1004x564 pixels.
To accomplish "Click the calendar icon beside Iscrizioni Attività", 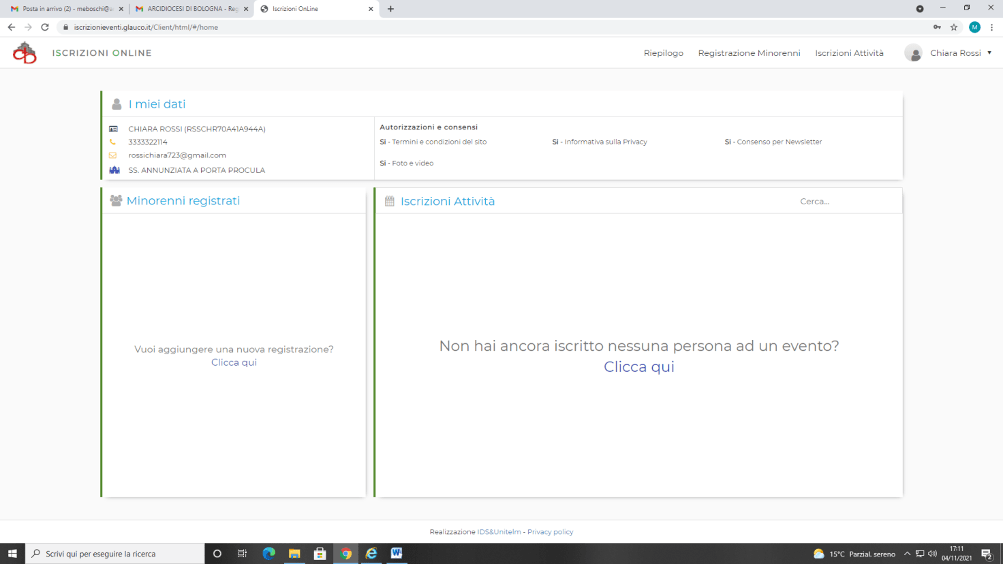I will point(390,201).
